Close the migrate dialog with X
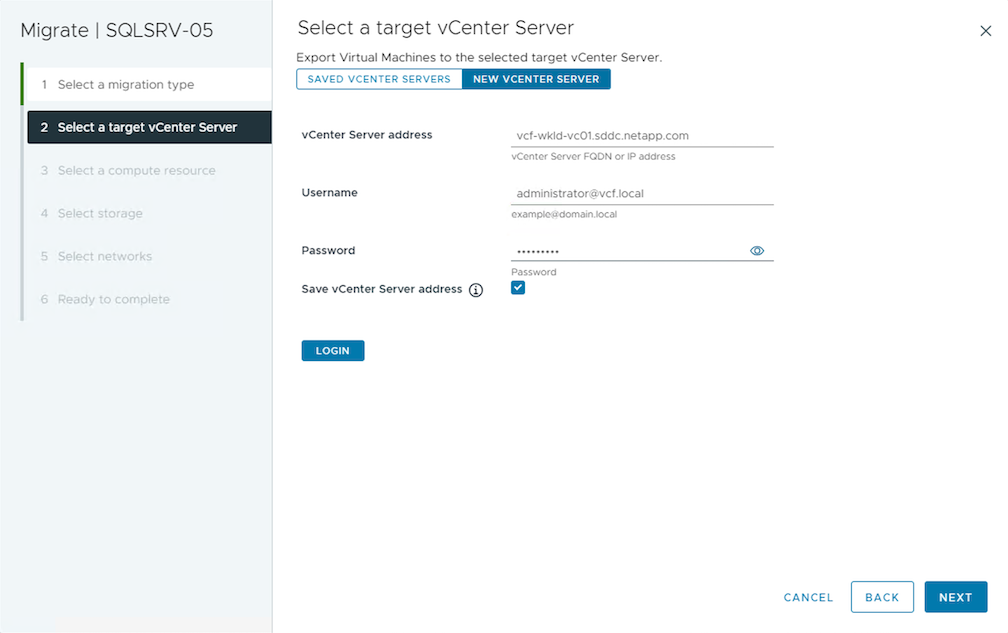This screenshot has height=633, width=1008. 985,31
